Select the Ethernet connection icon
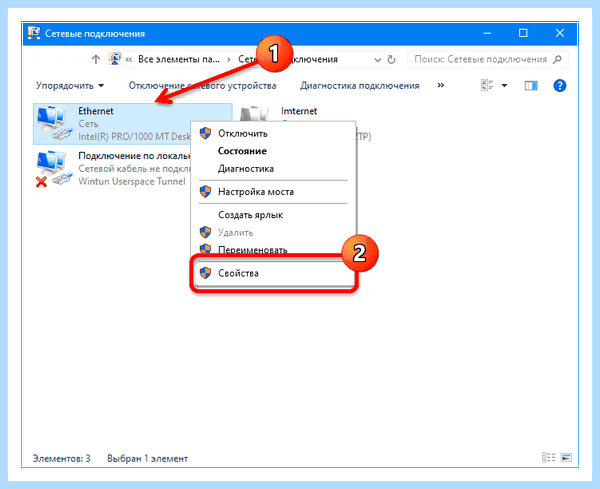This screenshot has width=600, height=489. coord(54,123)
